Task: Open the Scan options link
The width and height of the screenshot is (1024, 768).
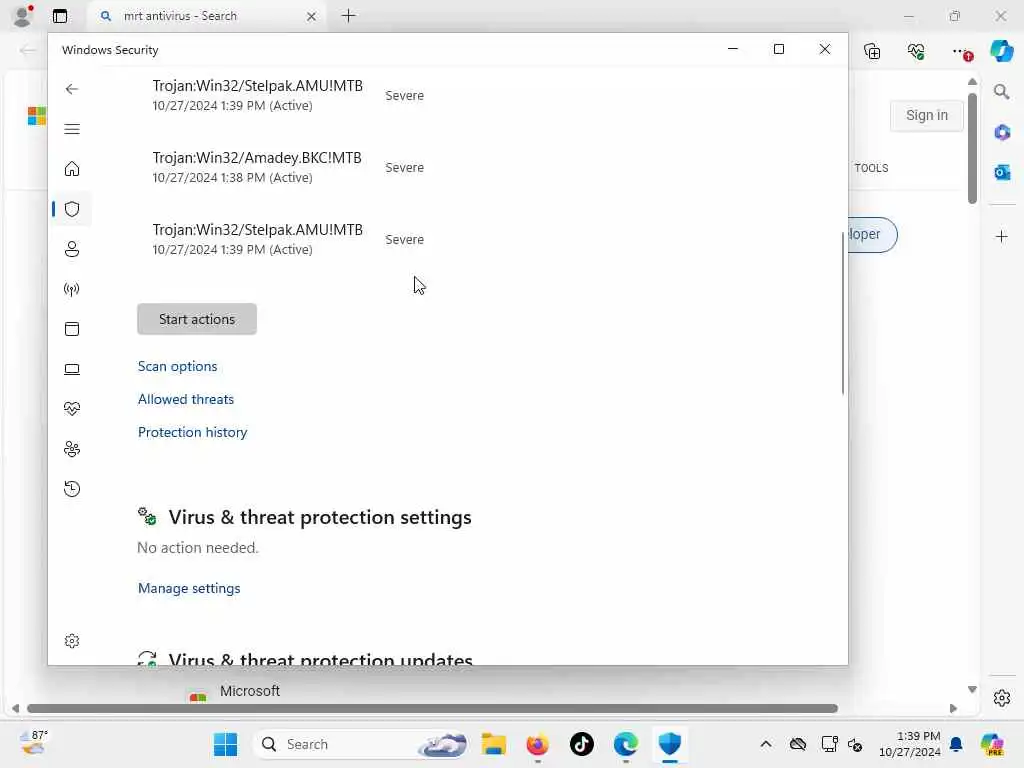Action: tap(178, 366)
